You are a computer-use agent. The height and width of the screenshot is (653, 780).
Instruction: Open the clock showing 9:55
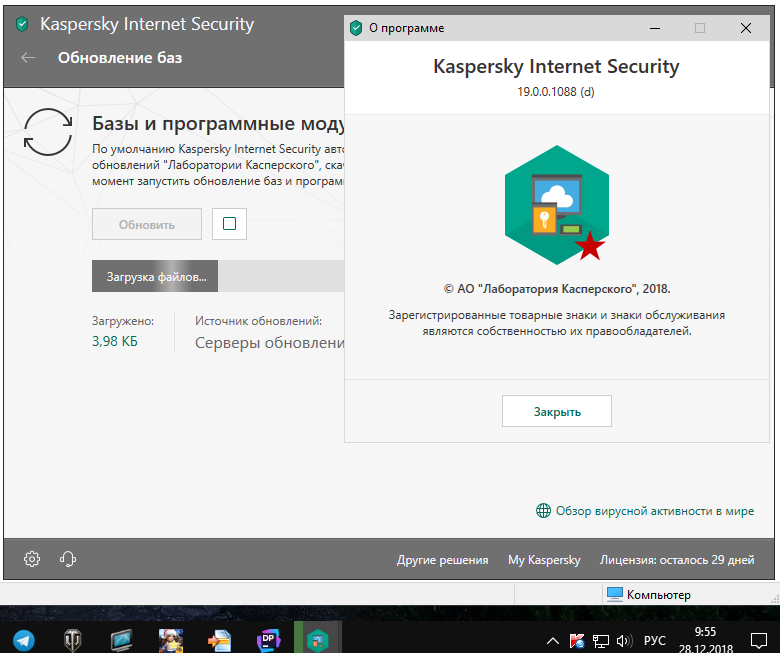click(705, 640)
